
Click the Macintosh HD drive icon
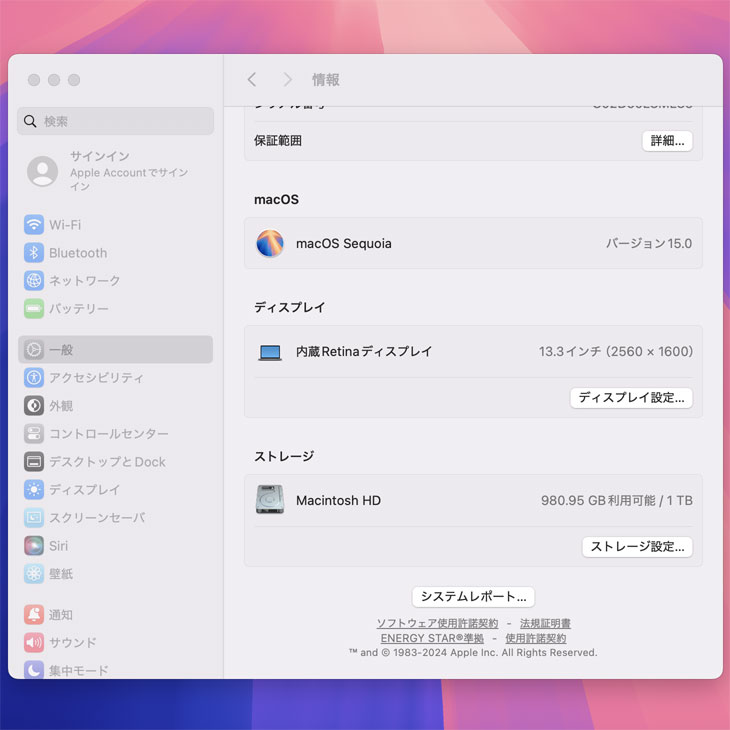270,500
